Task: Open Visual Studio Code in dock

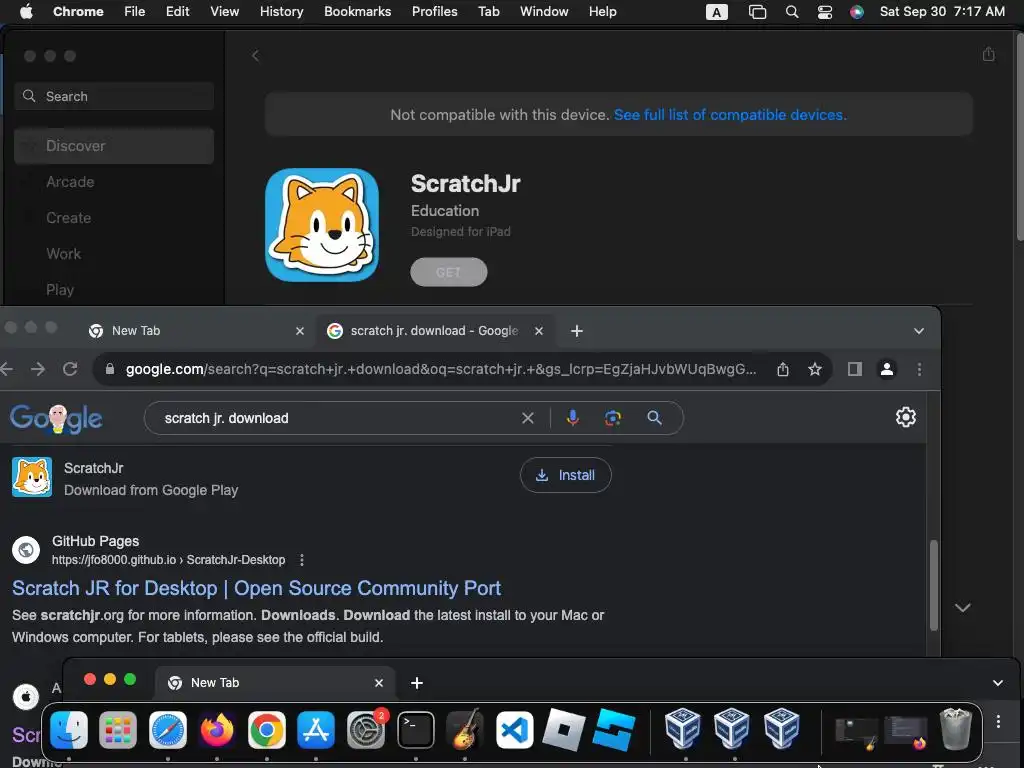Action: 514,729
